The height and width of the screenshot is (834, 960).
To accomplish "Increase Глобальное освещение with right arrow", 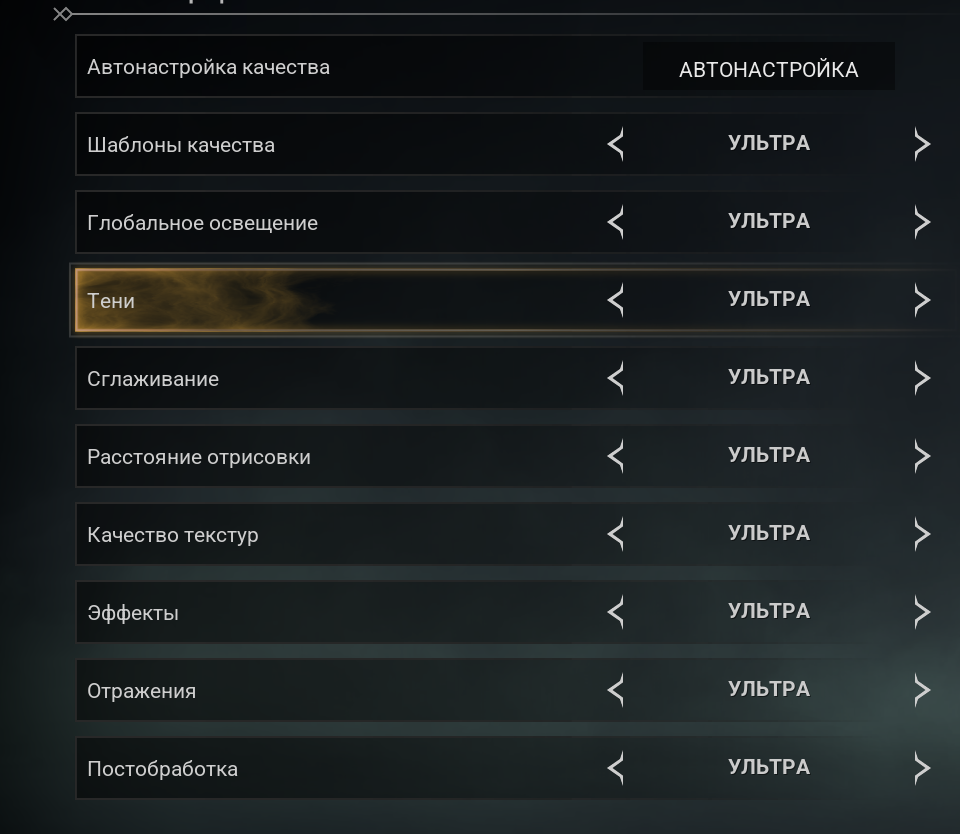I will coord(921,222).
